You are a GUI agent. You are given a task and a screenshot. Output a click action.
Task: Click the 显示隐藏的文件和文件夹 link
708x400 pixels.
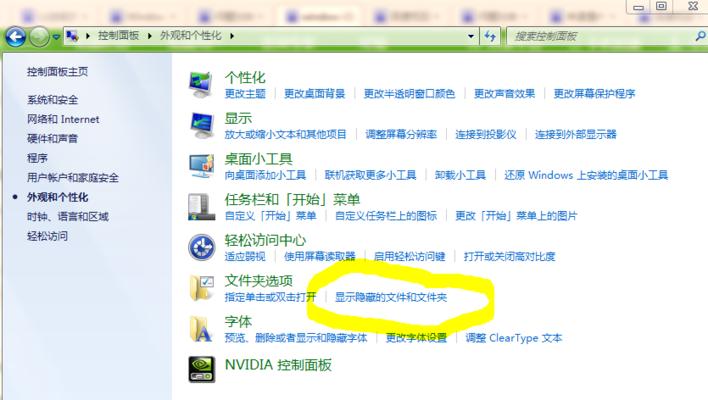tap(391, 297)
